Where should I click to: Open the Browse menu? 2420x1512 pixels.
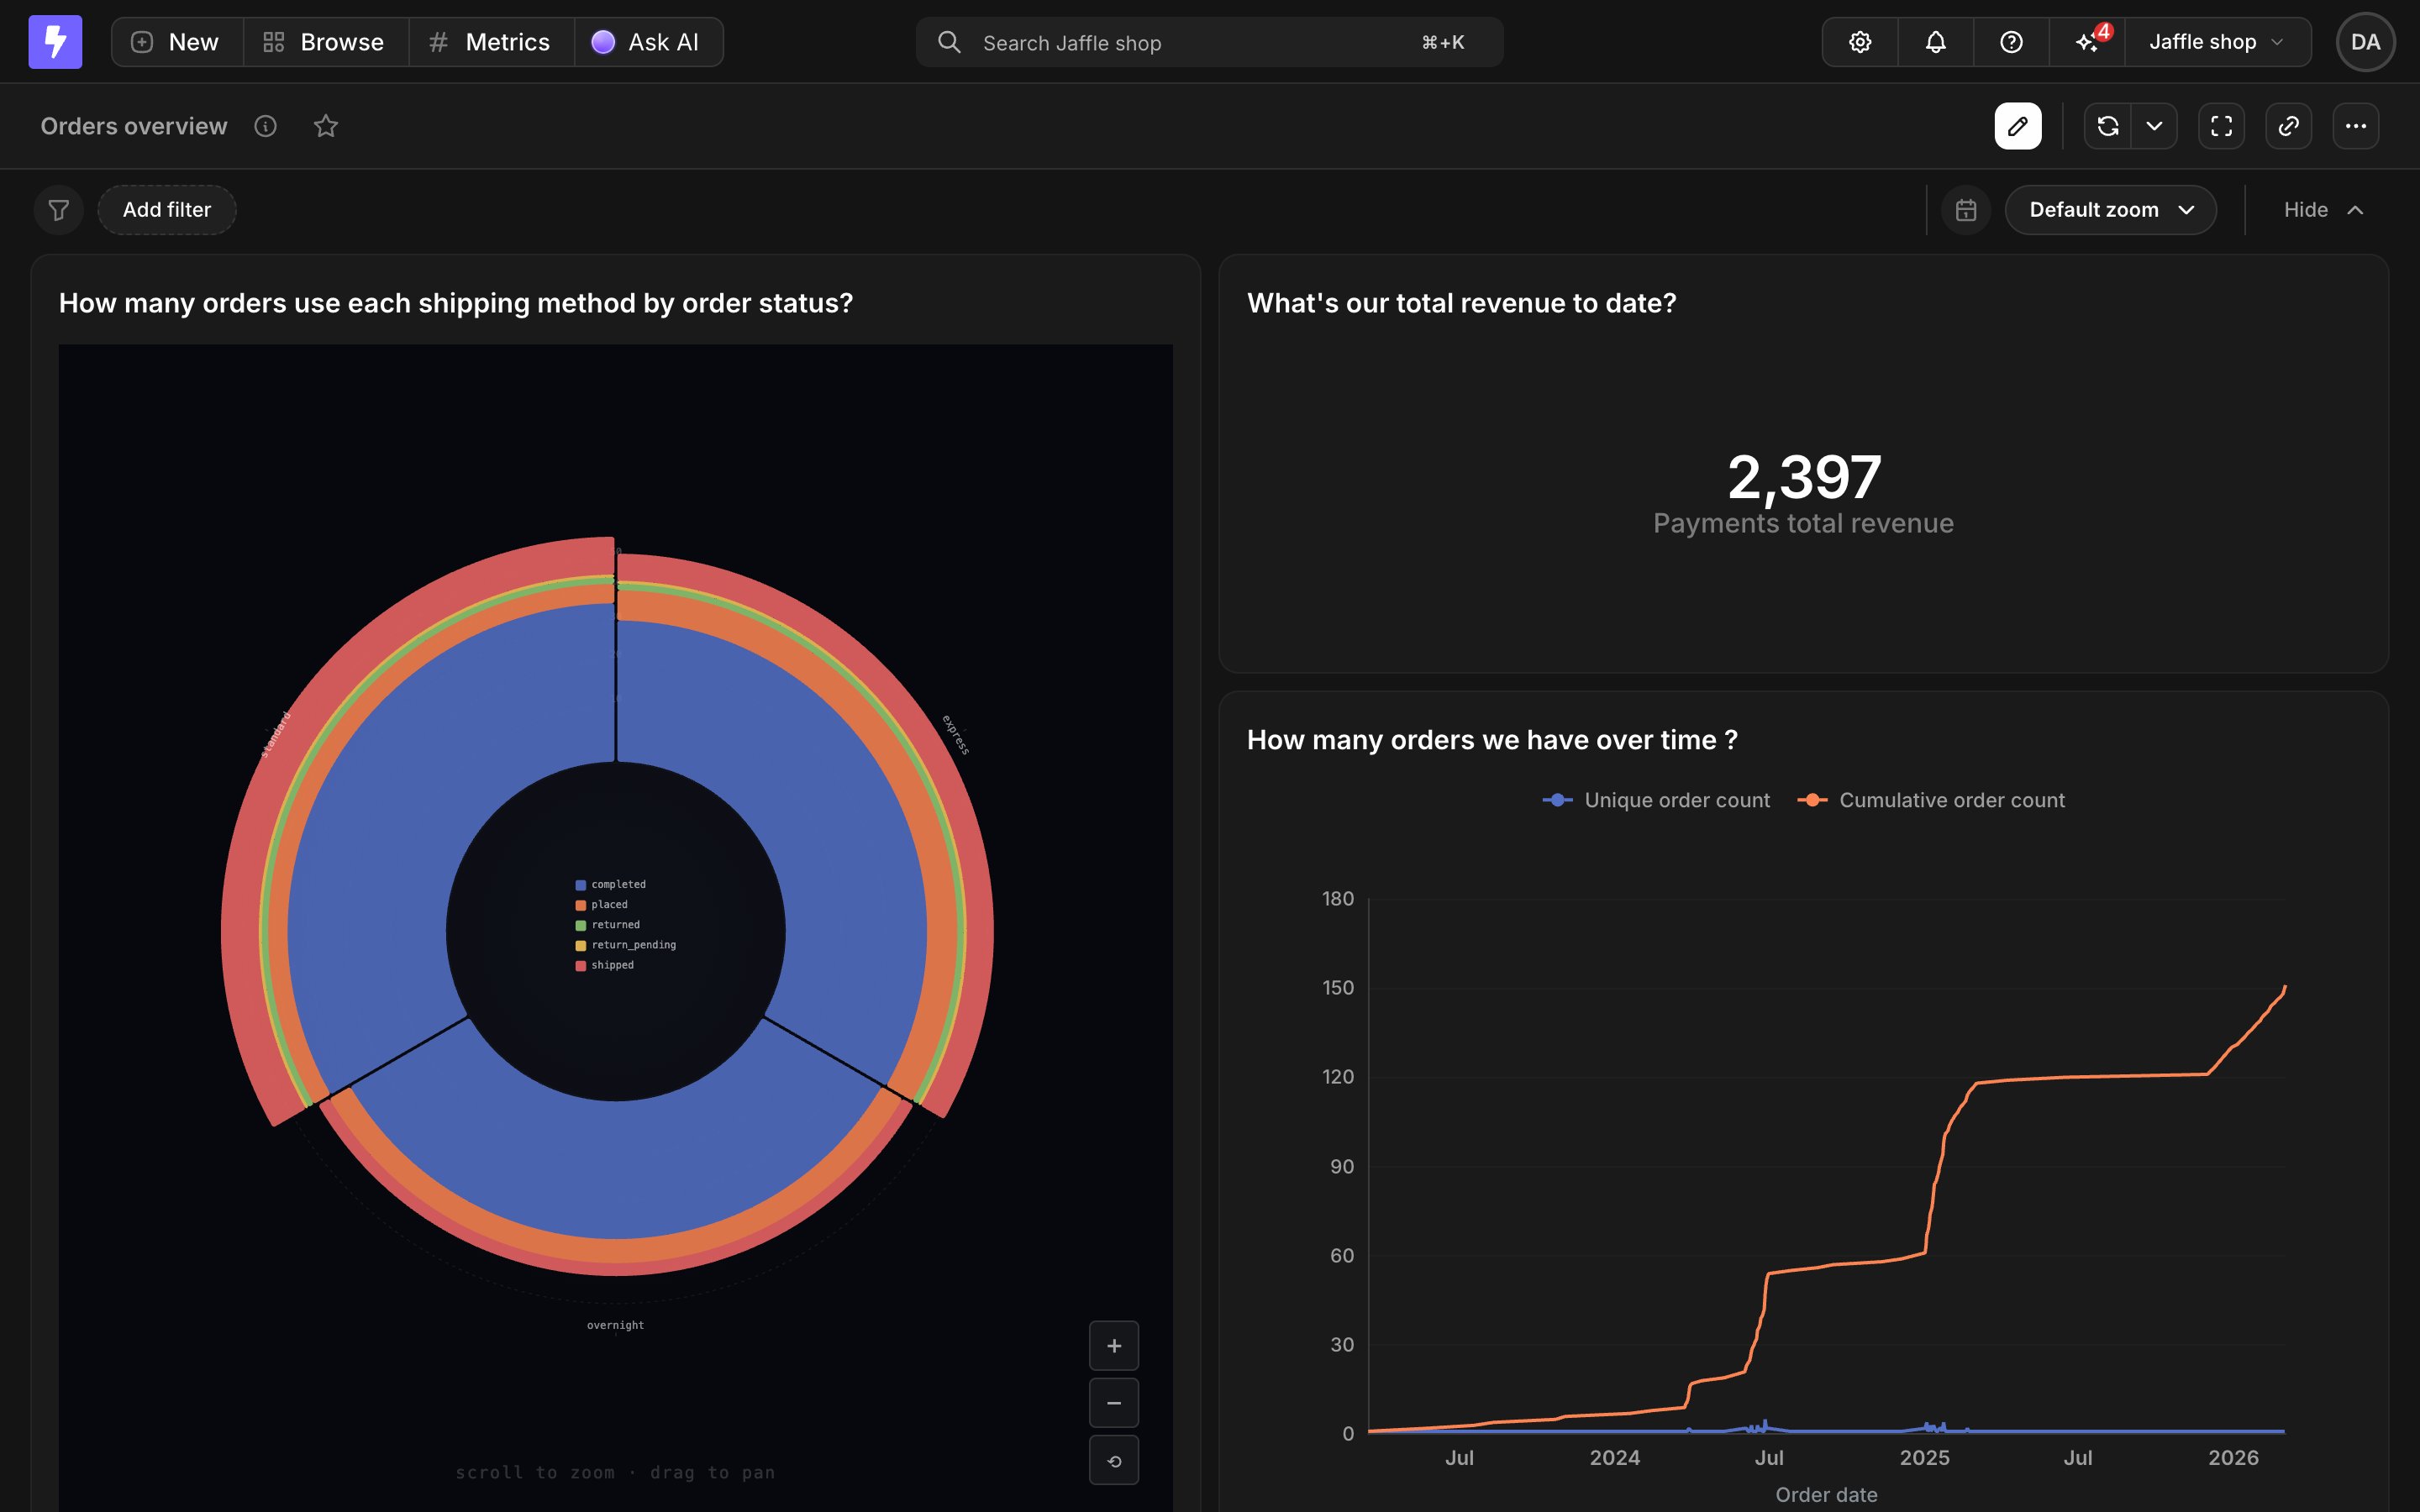(x=325, y=42)
